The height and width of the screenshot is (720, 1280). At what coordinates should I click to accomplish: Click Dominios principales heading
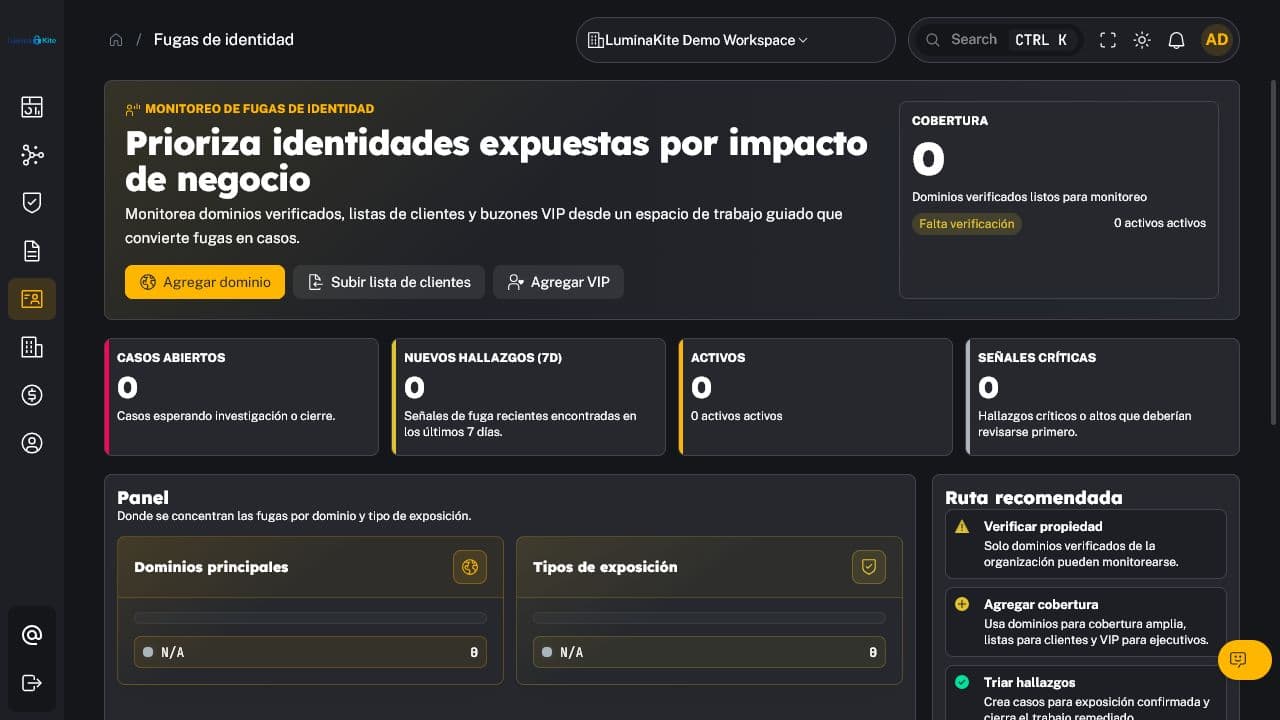[x=211, y=567]
